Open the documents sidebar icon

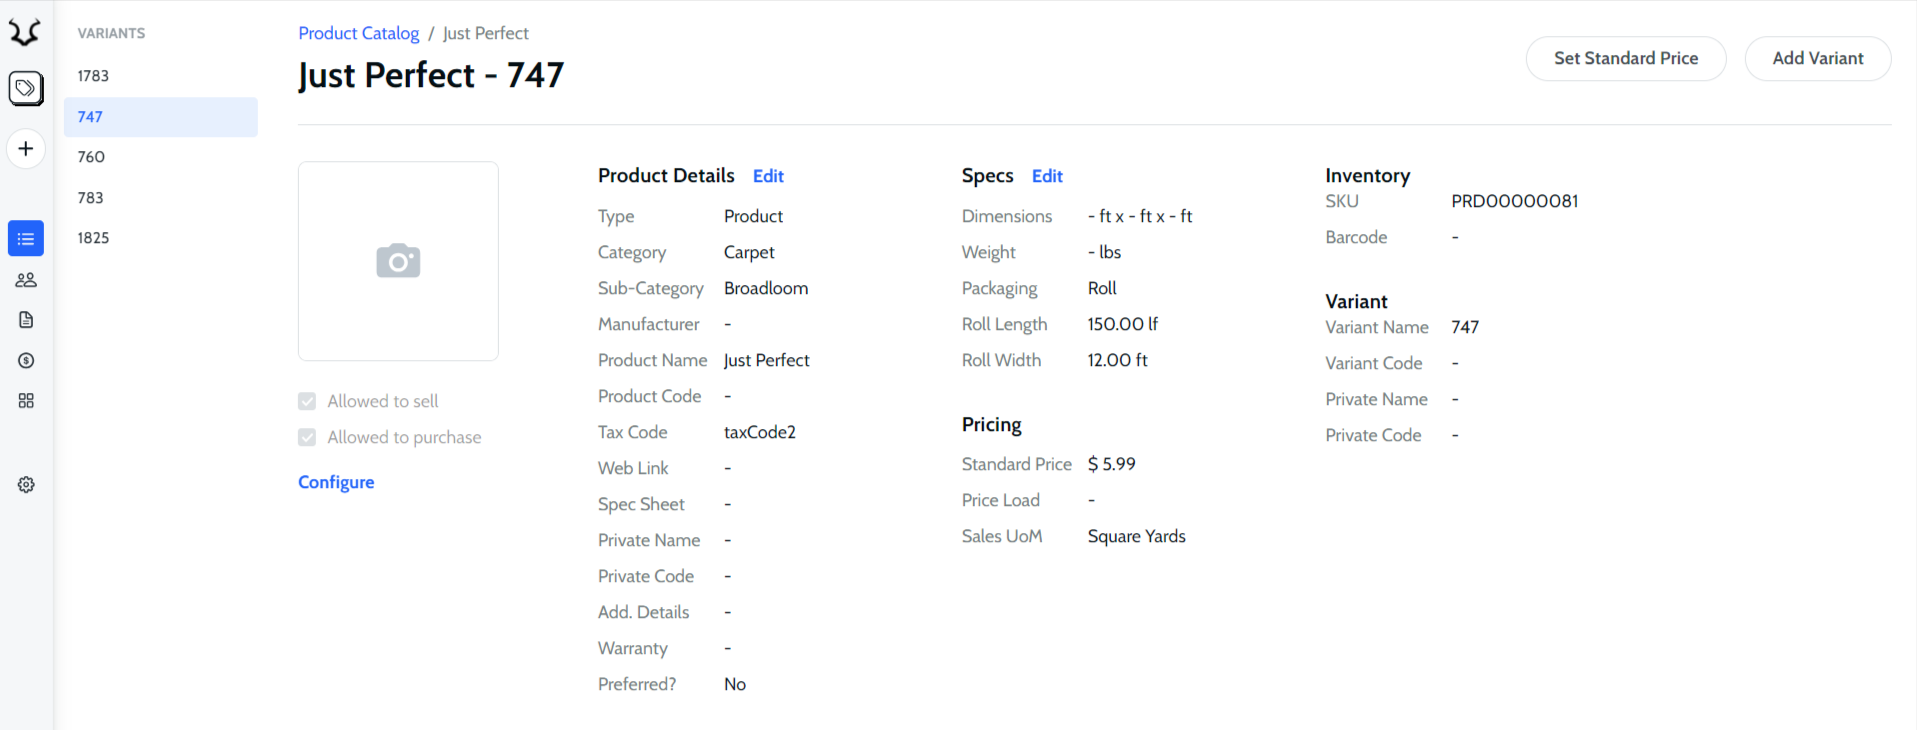pos(26,320)
